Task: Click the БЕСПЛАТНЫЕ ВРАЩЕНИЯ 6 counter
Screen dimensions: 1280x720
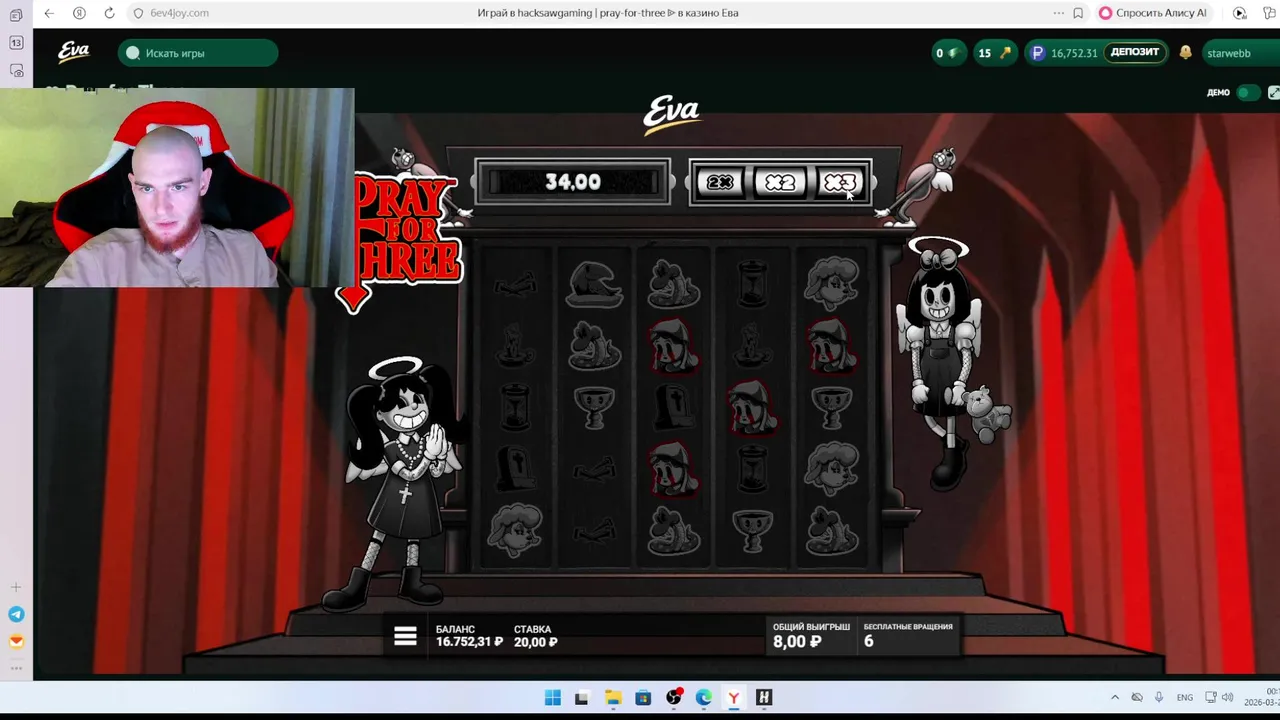Action: point(908,635)
